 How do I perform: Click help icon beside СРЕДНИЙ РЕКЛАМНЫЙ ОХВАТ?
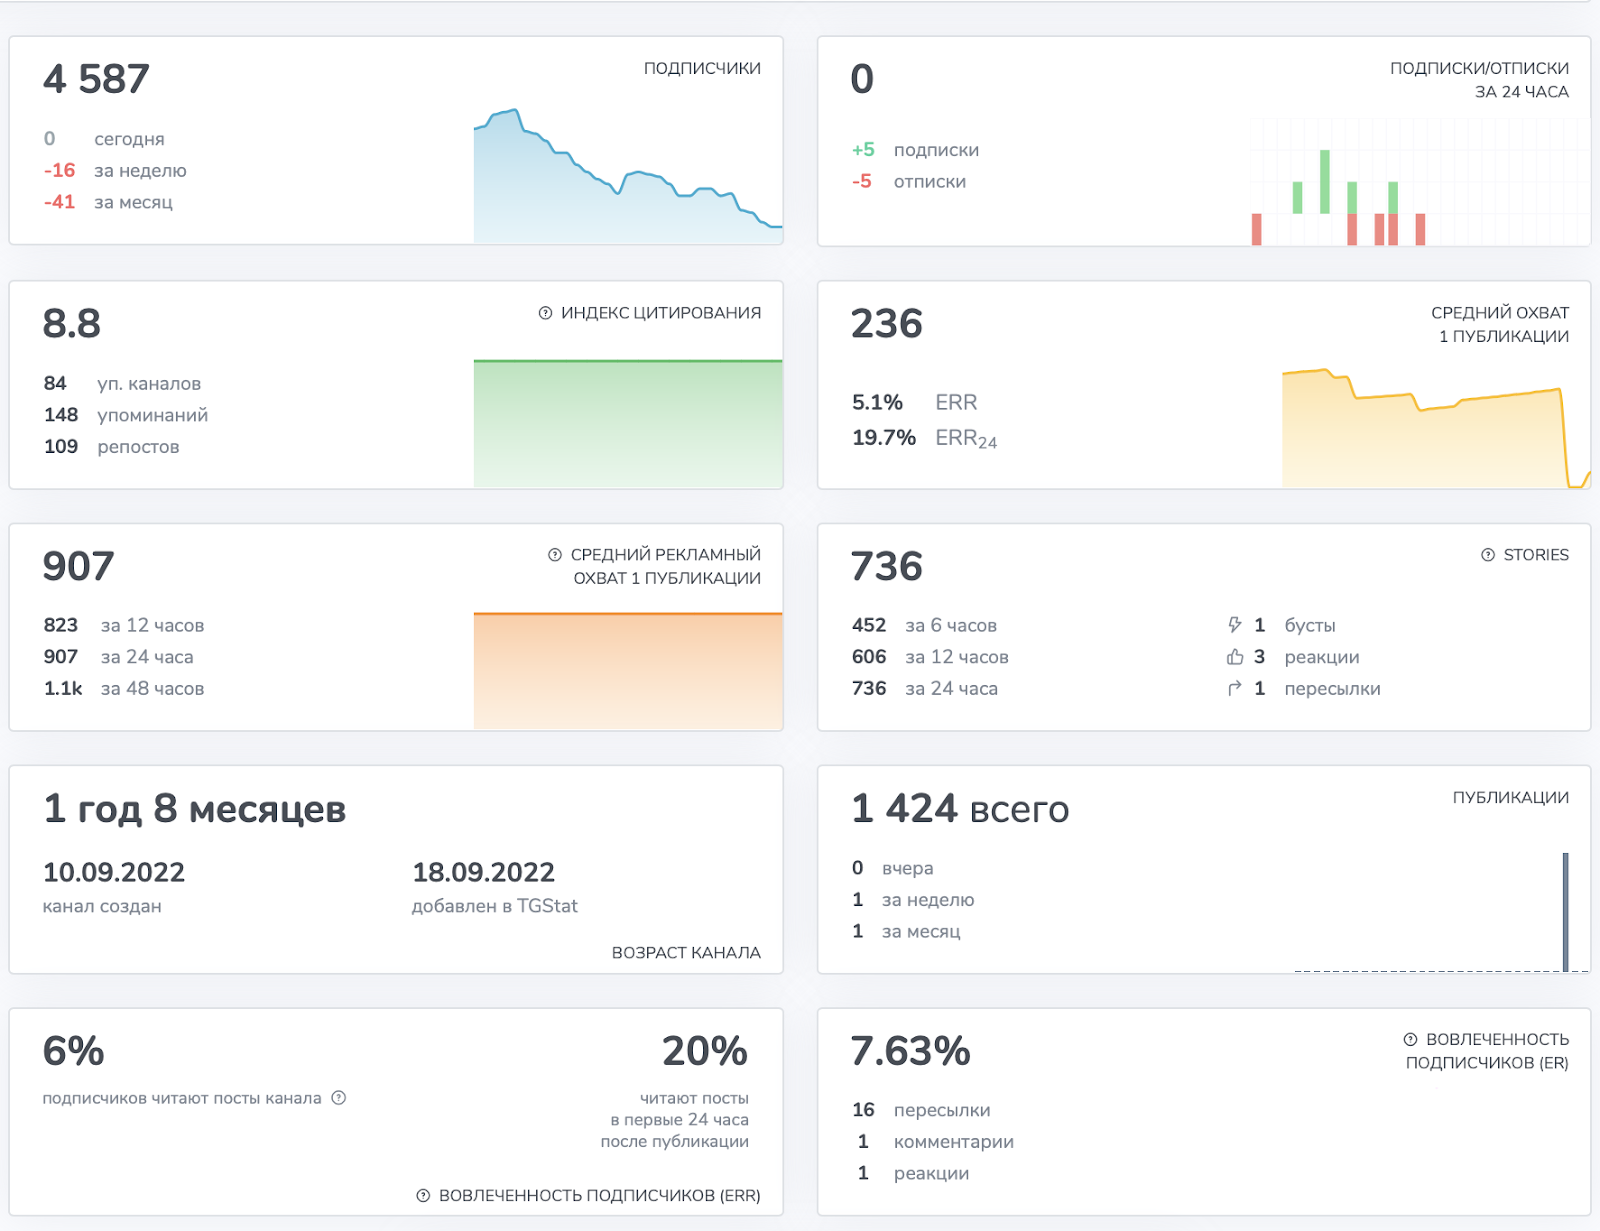pyautogui.click(x=555, y=555)
